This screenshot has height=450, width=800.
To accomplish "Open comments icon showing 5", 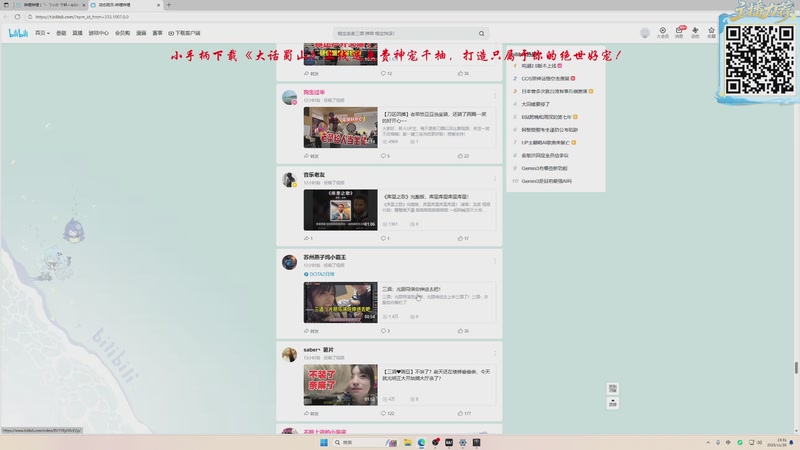I will [385, 156].
